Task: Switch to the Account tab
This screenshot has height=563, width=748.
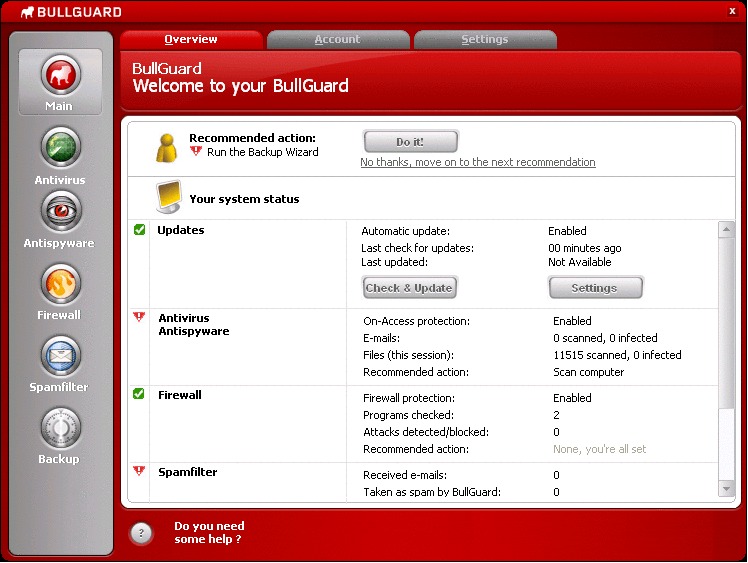Action: coord(338,39)
